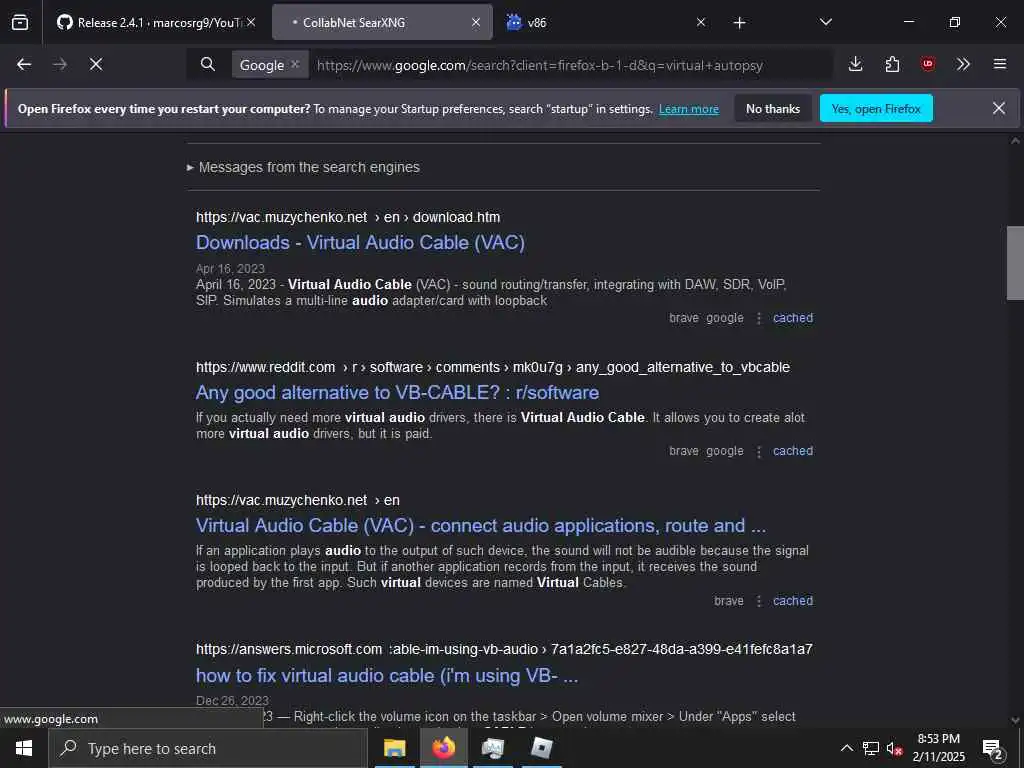Open the Downloads panel icon
Image resolution: width=1024 pixels, height=768 pixels.
click(856, 64)
